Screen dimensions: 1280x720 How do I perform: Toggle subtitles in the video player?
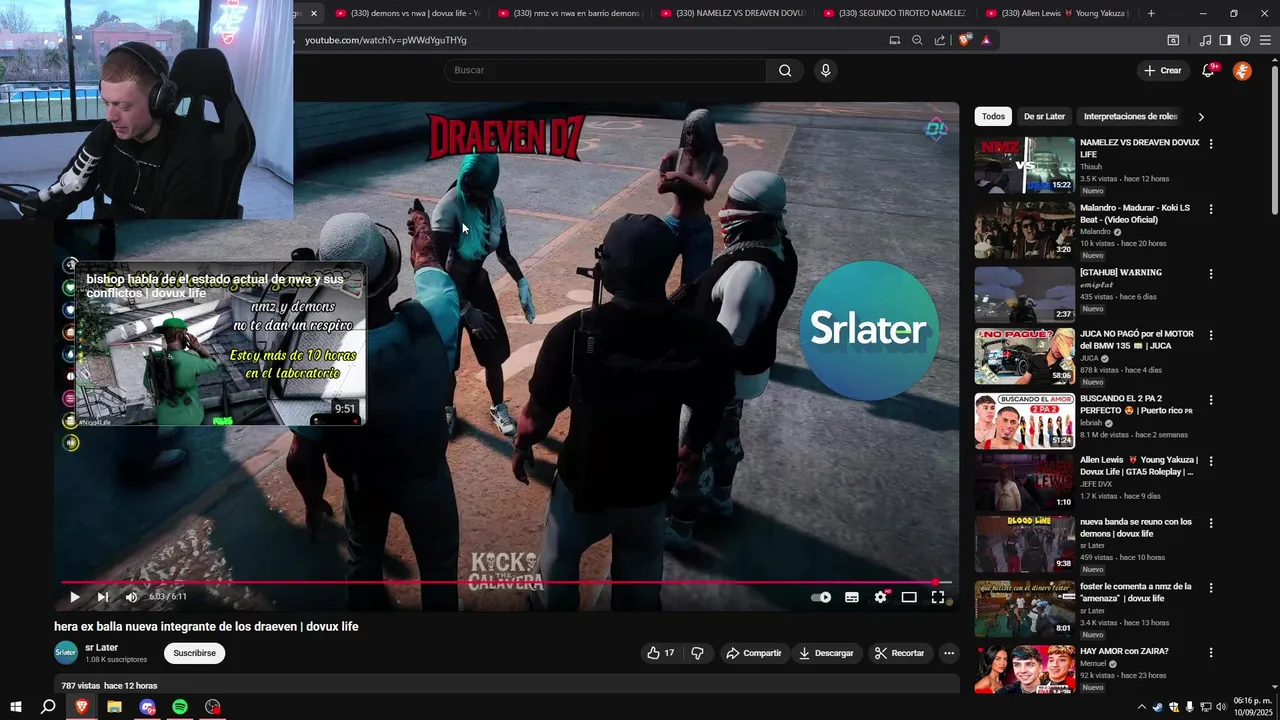coord(852,597)
